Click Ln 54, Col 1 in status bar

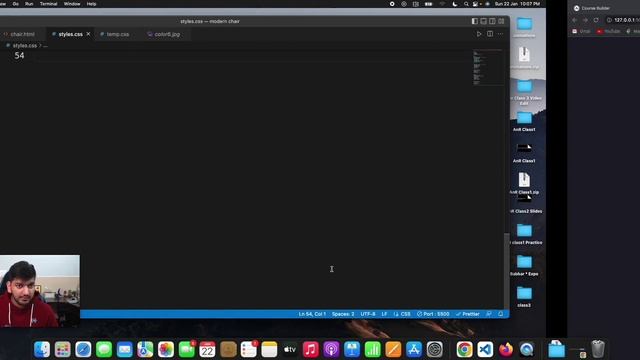click(x=312, y=314)
